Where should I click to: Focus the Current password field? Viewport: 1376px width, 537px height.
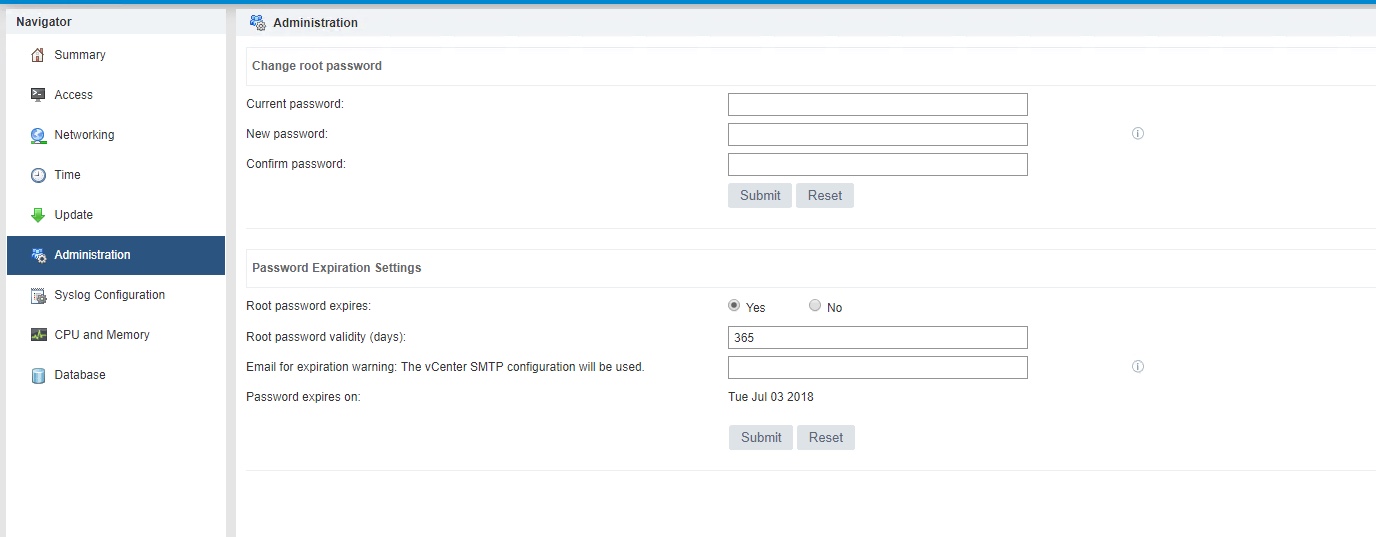[x=877, y=105]
